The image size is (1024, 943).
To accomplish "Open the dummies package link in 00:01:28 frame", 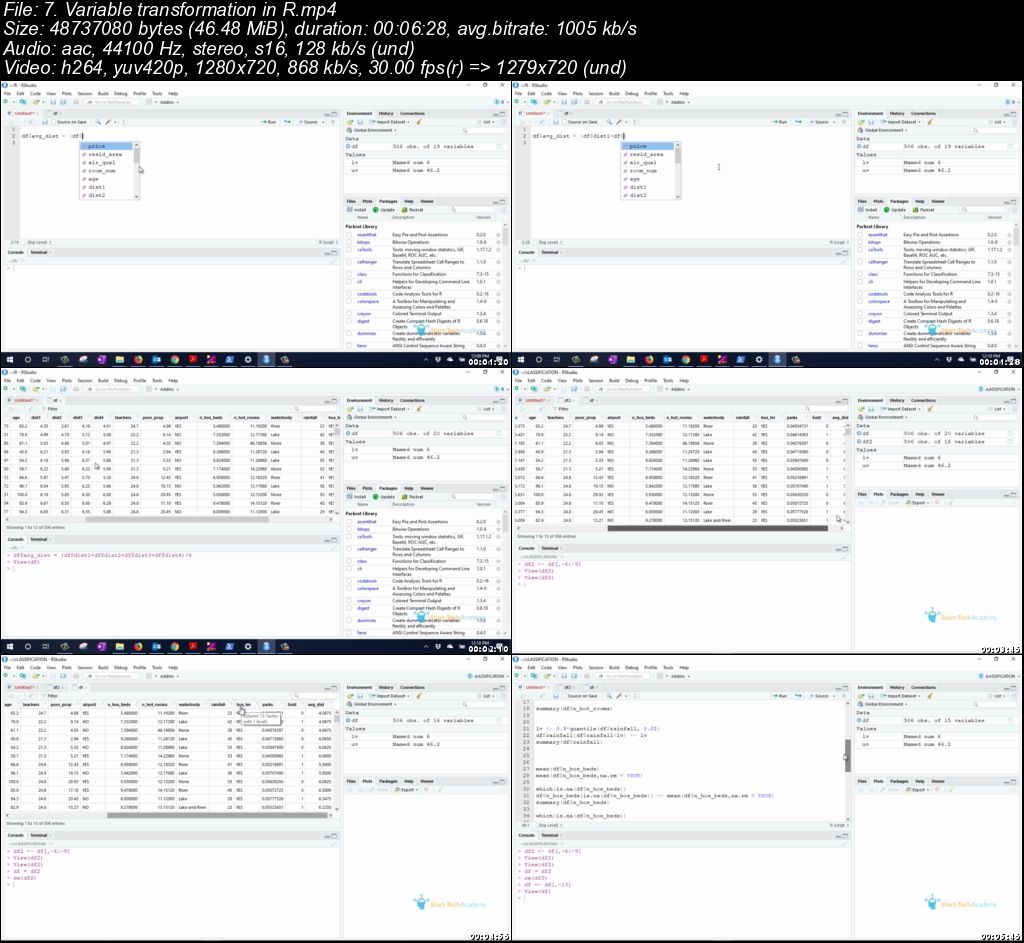I will click(878, 333).
